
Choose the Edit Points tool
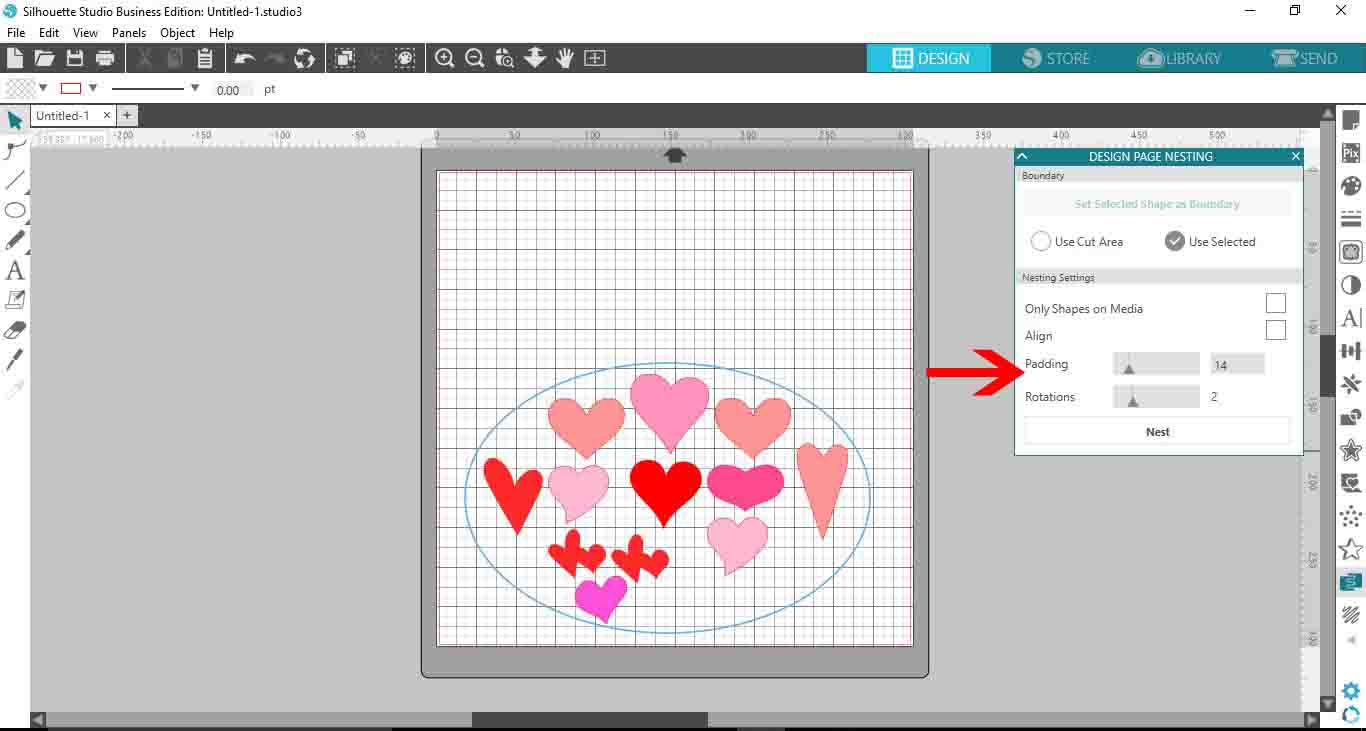click(15, 151)
